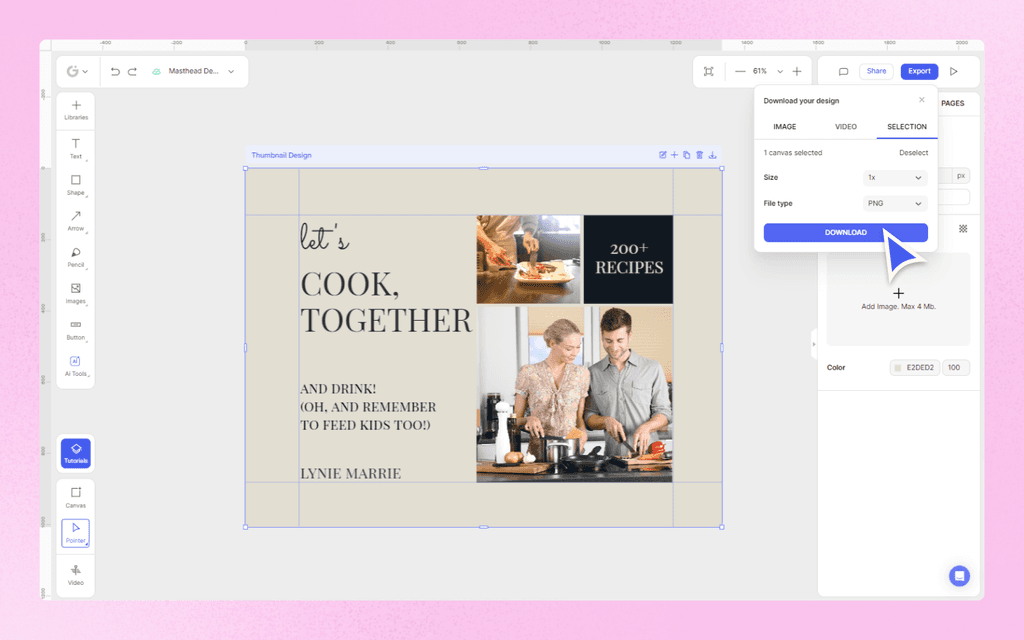Image resolution: width=1024 pixels, height=640 pixels.
Task: Click Deselect to clear canvas selection
Action: 915,152
